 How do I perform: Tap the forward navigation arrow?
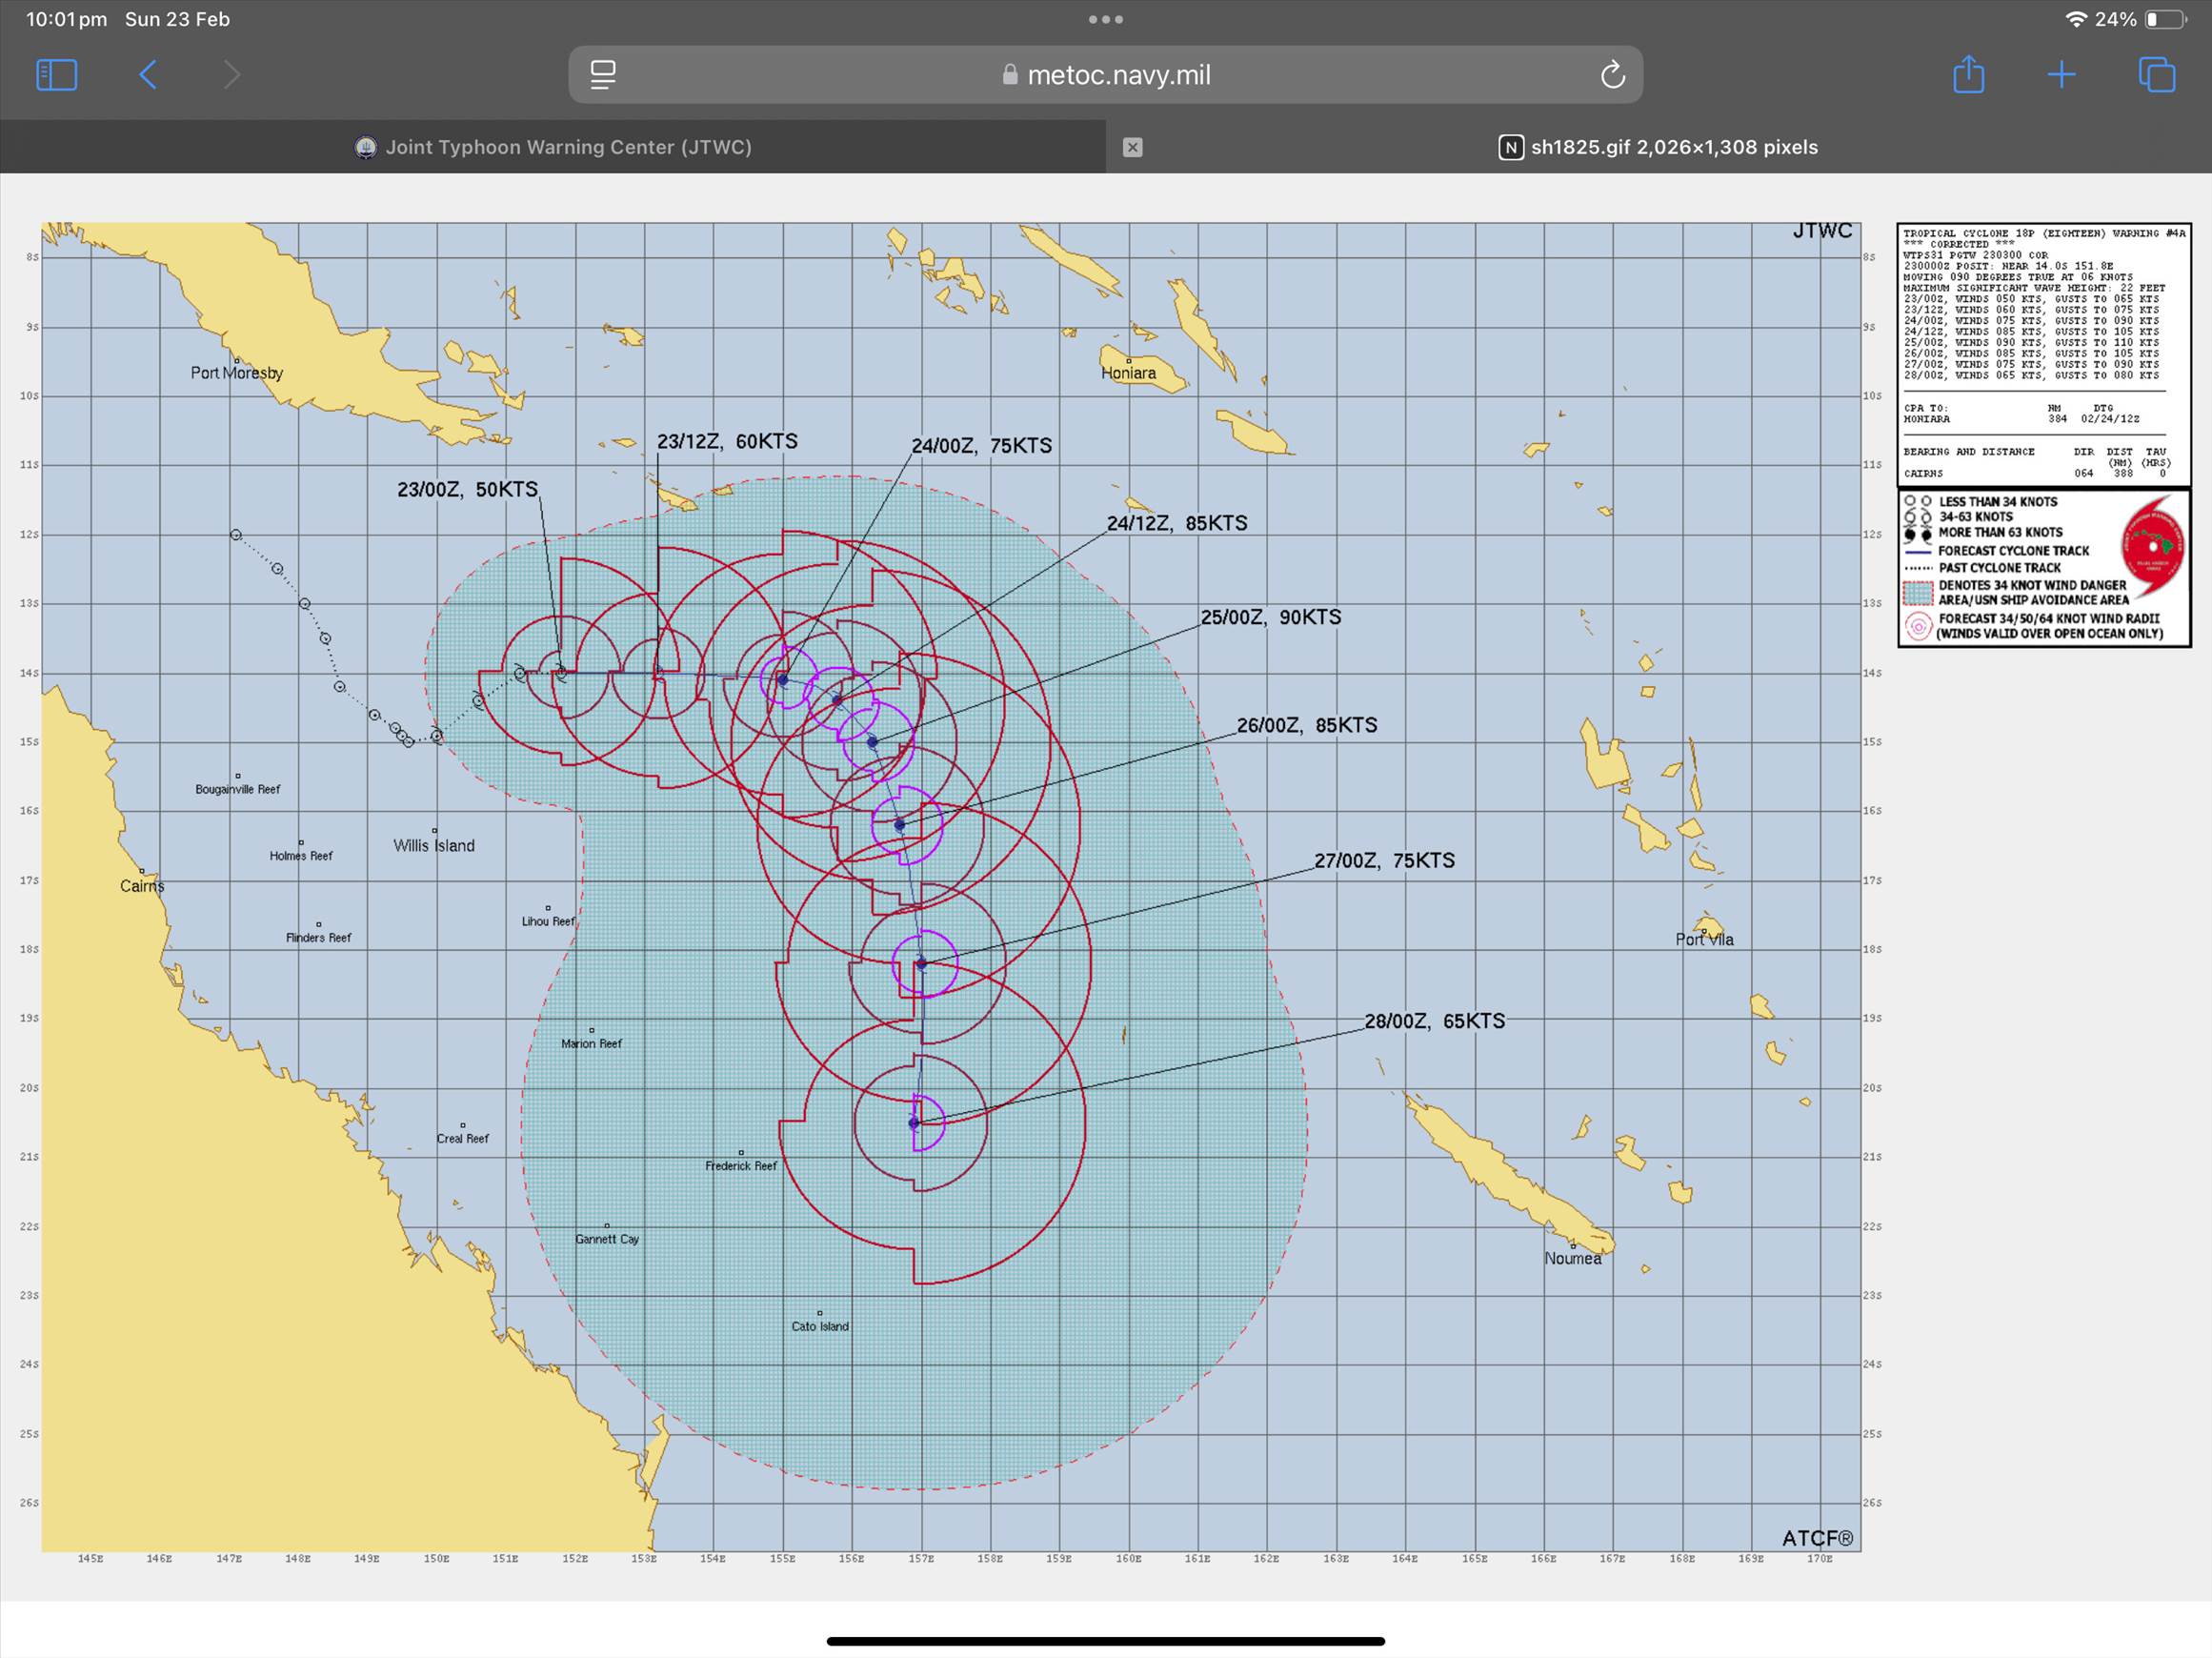231,75
